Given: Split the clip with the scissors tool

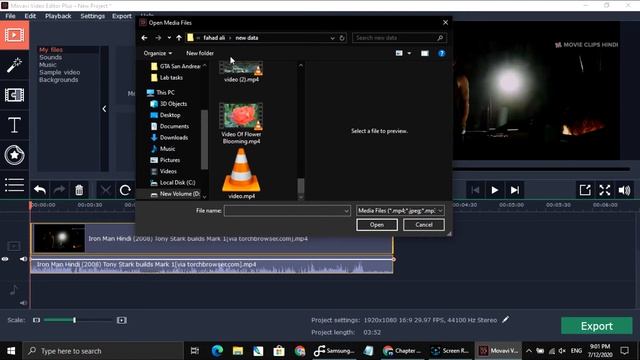Looking at the screenshot, I should 105,190.
